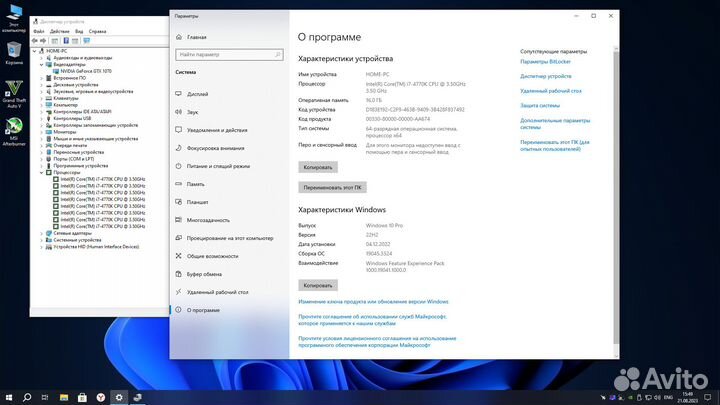Click Back arrow in Device Manager toolbar

[35, 41]
